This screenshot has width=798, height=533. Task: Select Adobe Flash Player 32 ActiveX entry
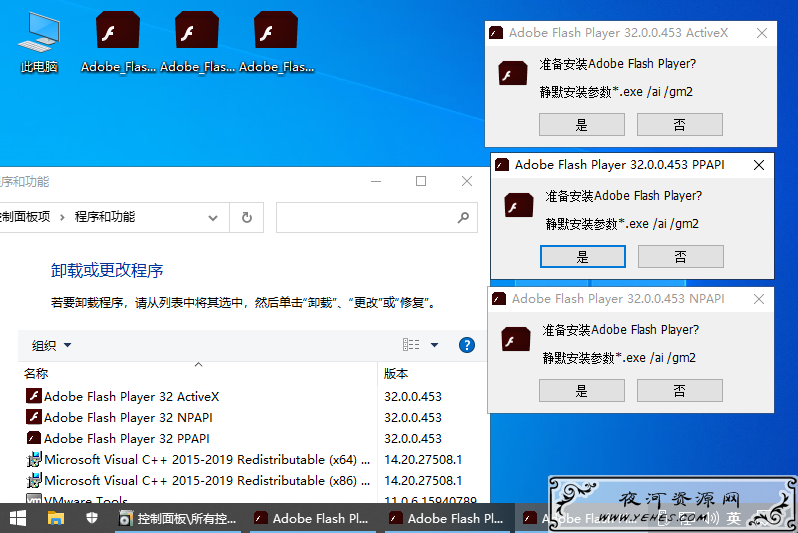[131, 397]
